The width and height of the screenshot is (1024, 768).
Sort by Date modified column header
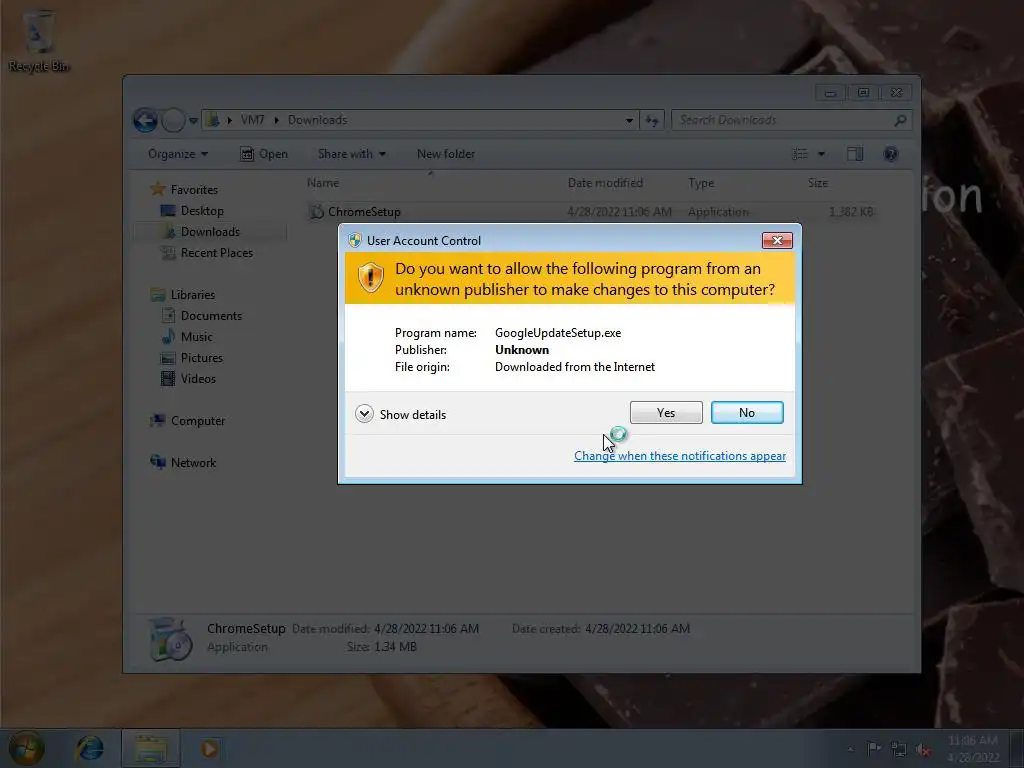pyautogui.click(x=605, y=183)
